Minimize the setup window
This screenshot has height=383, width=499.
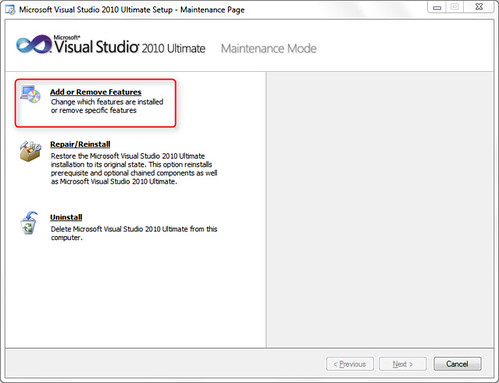(x=437, y=7)
